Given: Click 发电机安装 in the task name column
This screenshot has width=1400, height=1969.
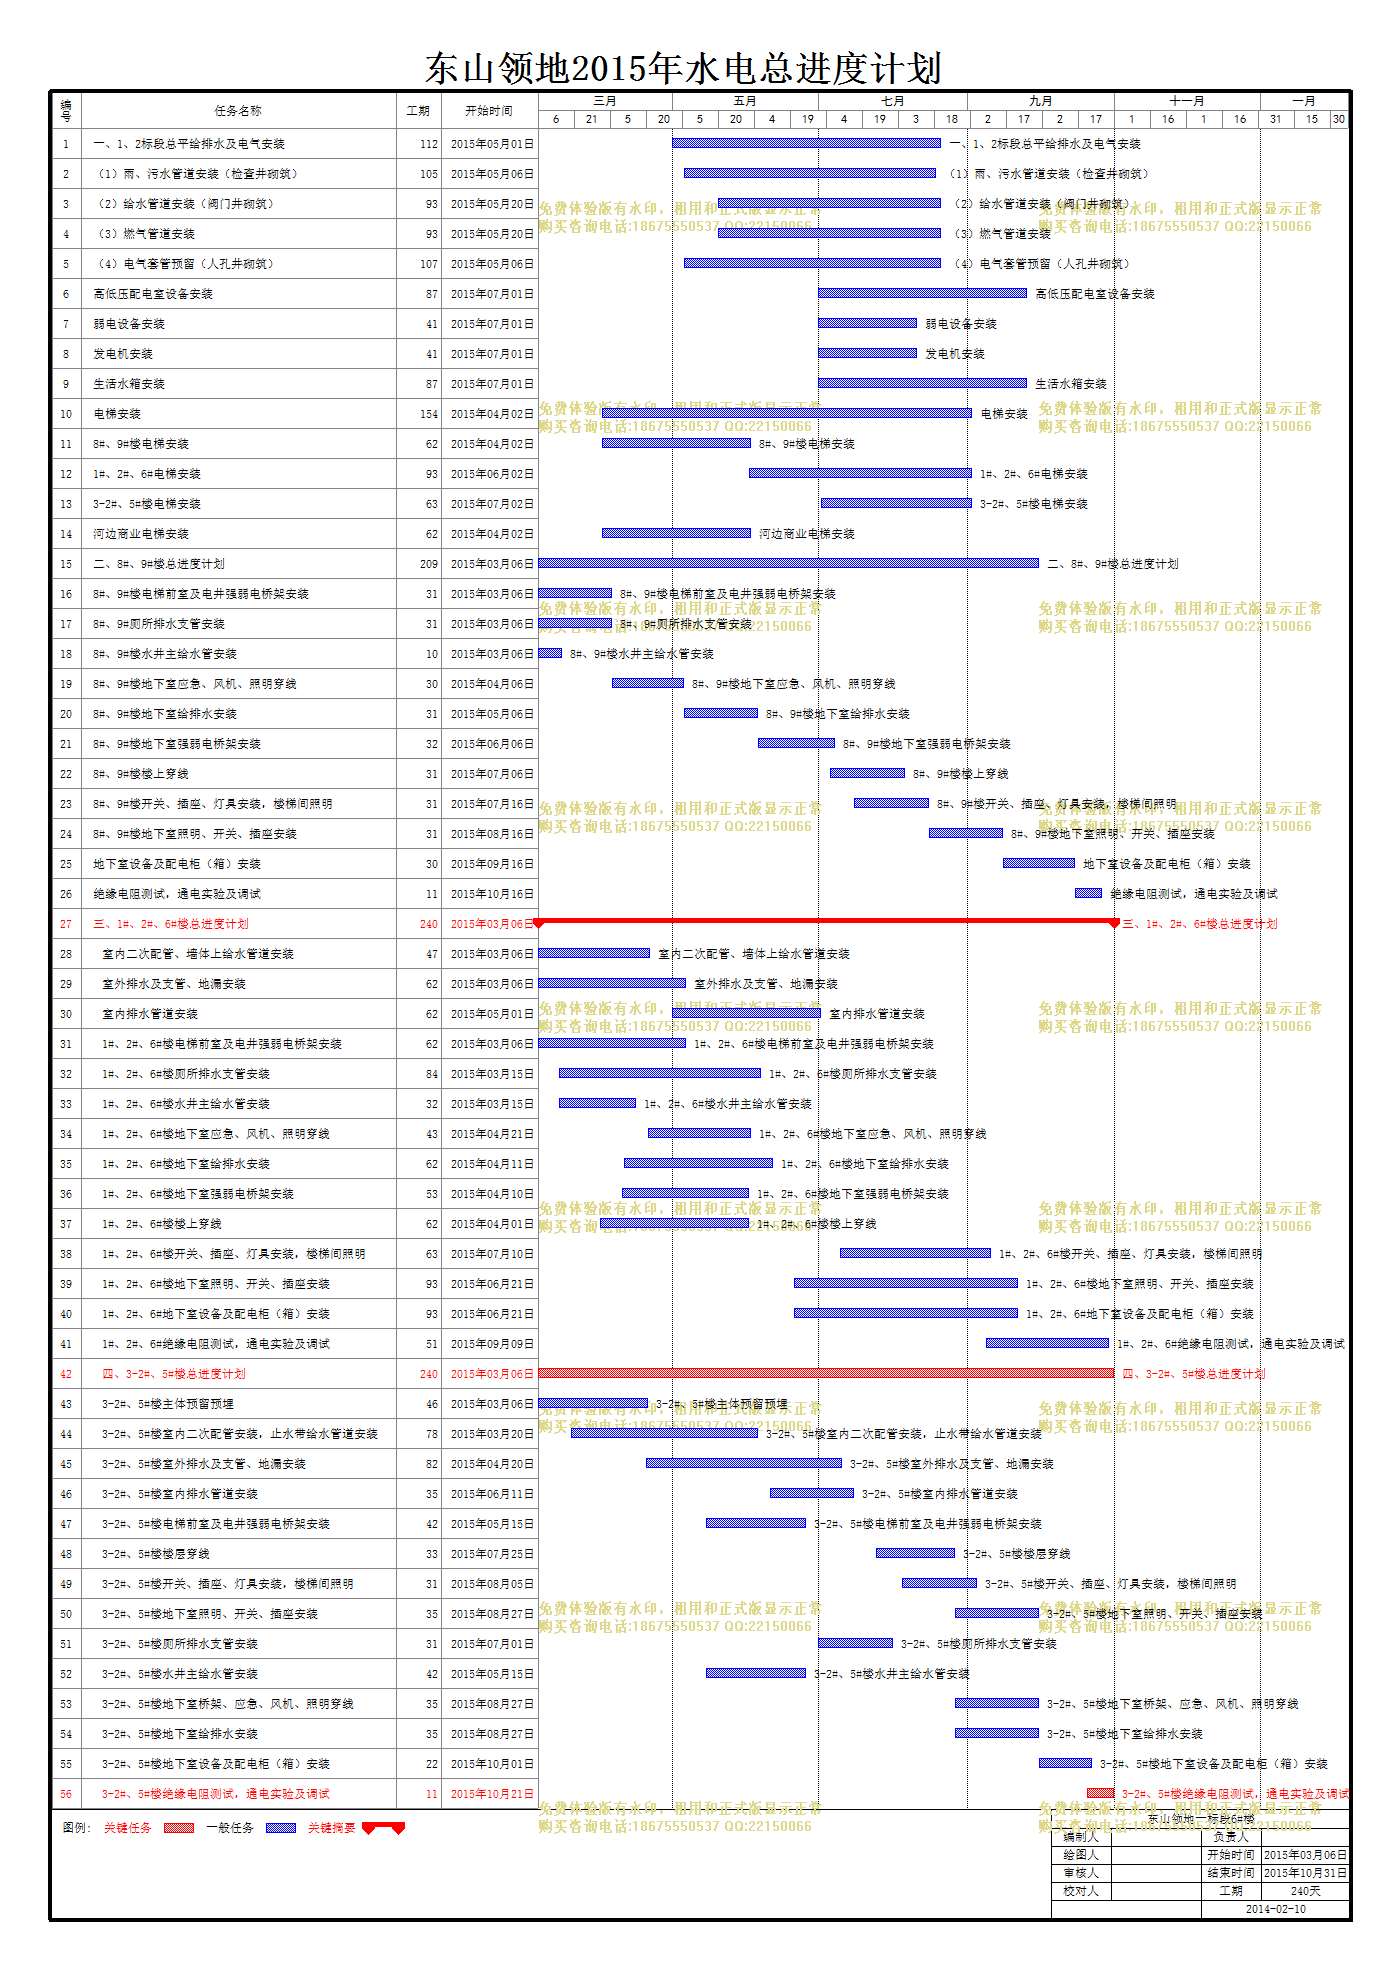Looking at the screenshot, I should coord(123,354).
